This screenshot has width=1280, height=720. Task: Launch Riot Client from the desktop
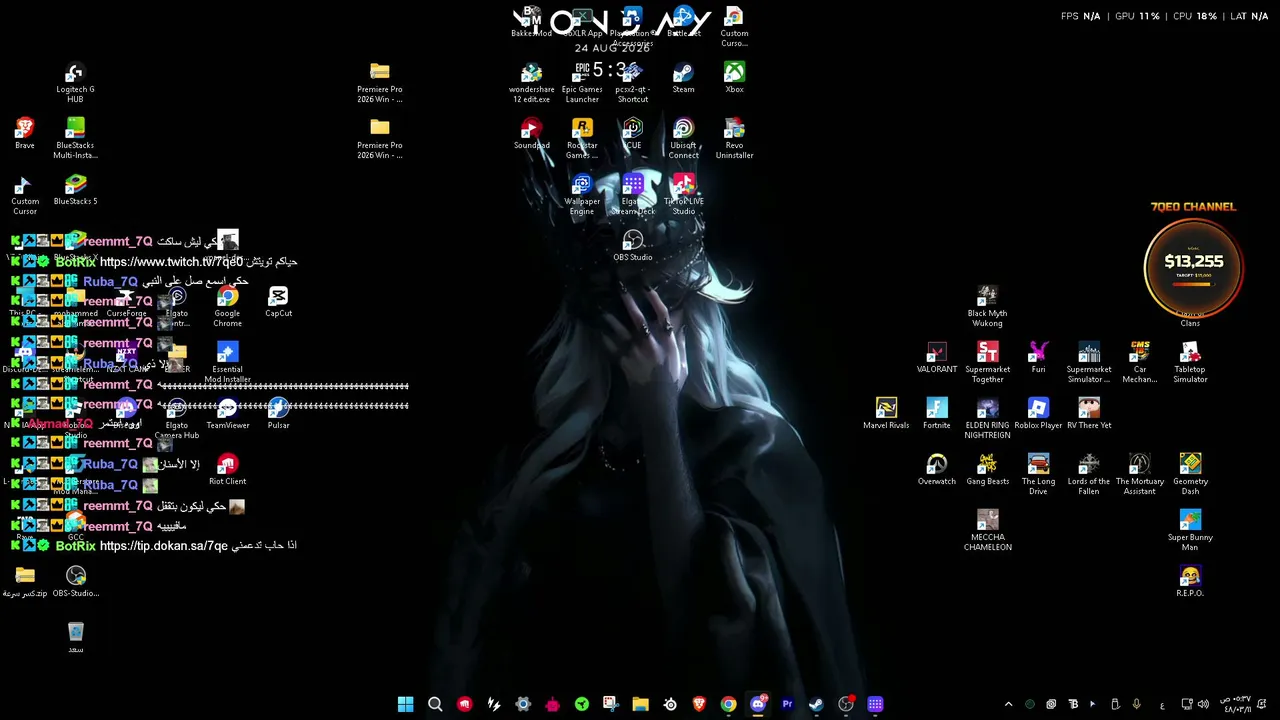pos(227,470)
